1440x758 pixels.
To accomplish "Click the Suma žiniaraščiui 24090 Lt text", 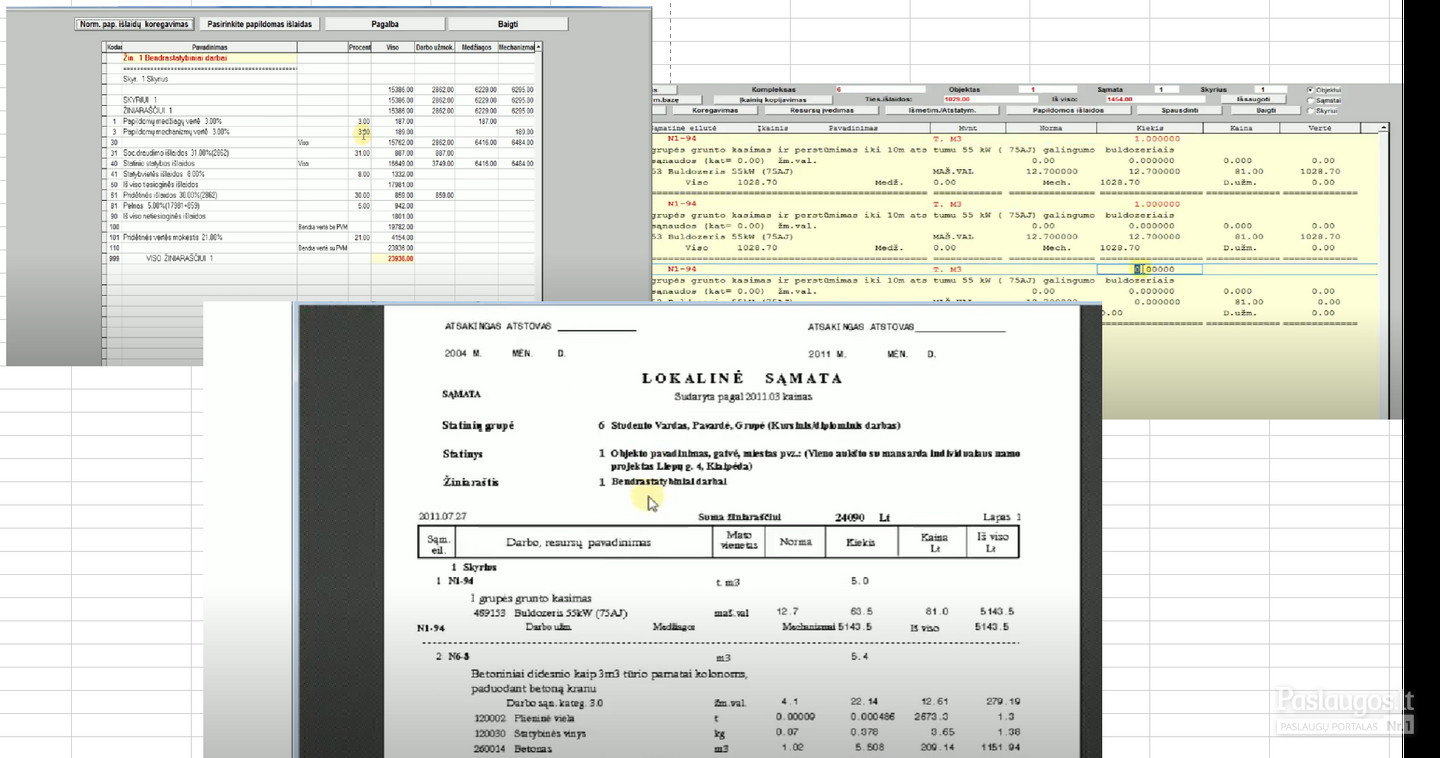I will (x=794, y=517).
